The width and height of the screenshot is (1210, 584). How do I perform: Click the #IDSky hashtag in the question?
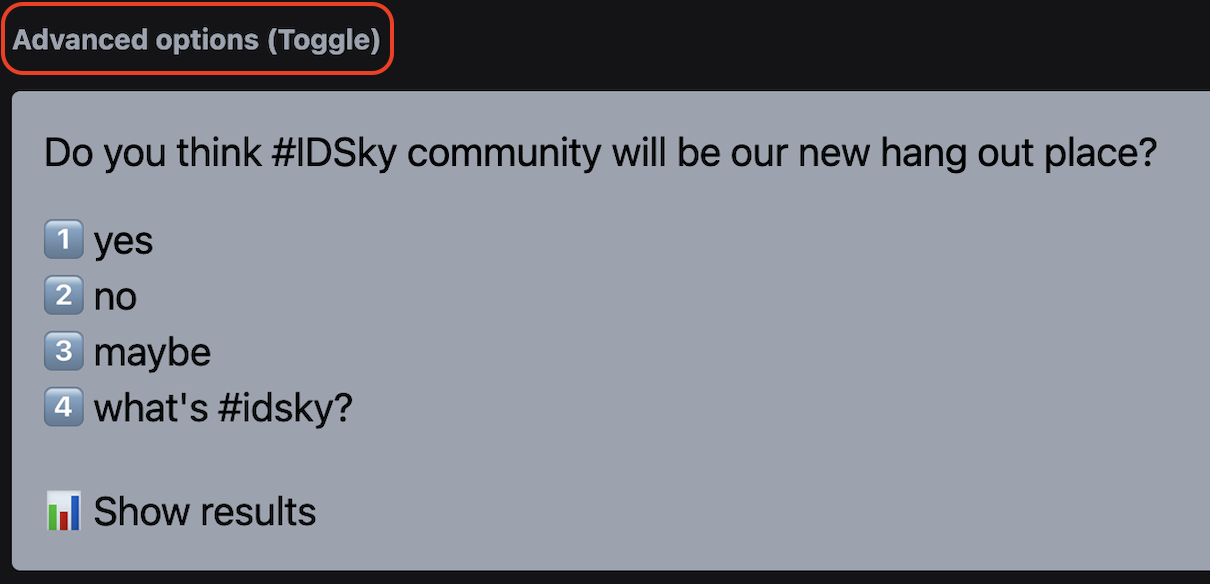click(x=335, y=154)
